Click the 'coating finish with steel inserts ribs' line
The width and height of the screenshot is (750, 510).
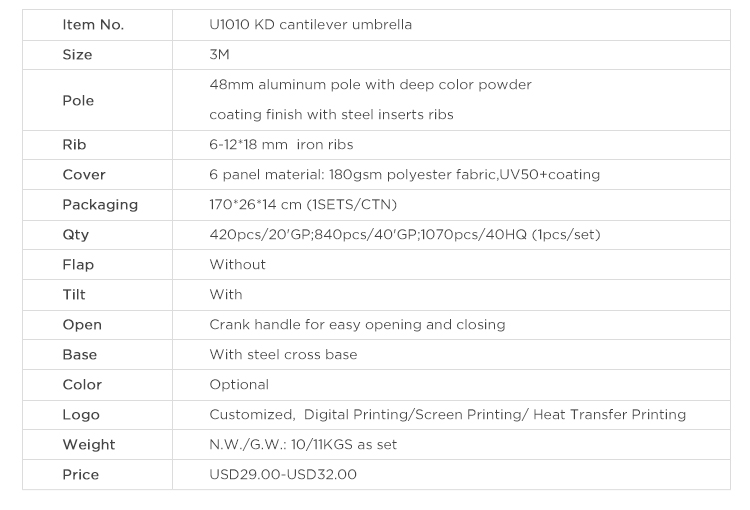331,115
